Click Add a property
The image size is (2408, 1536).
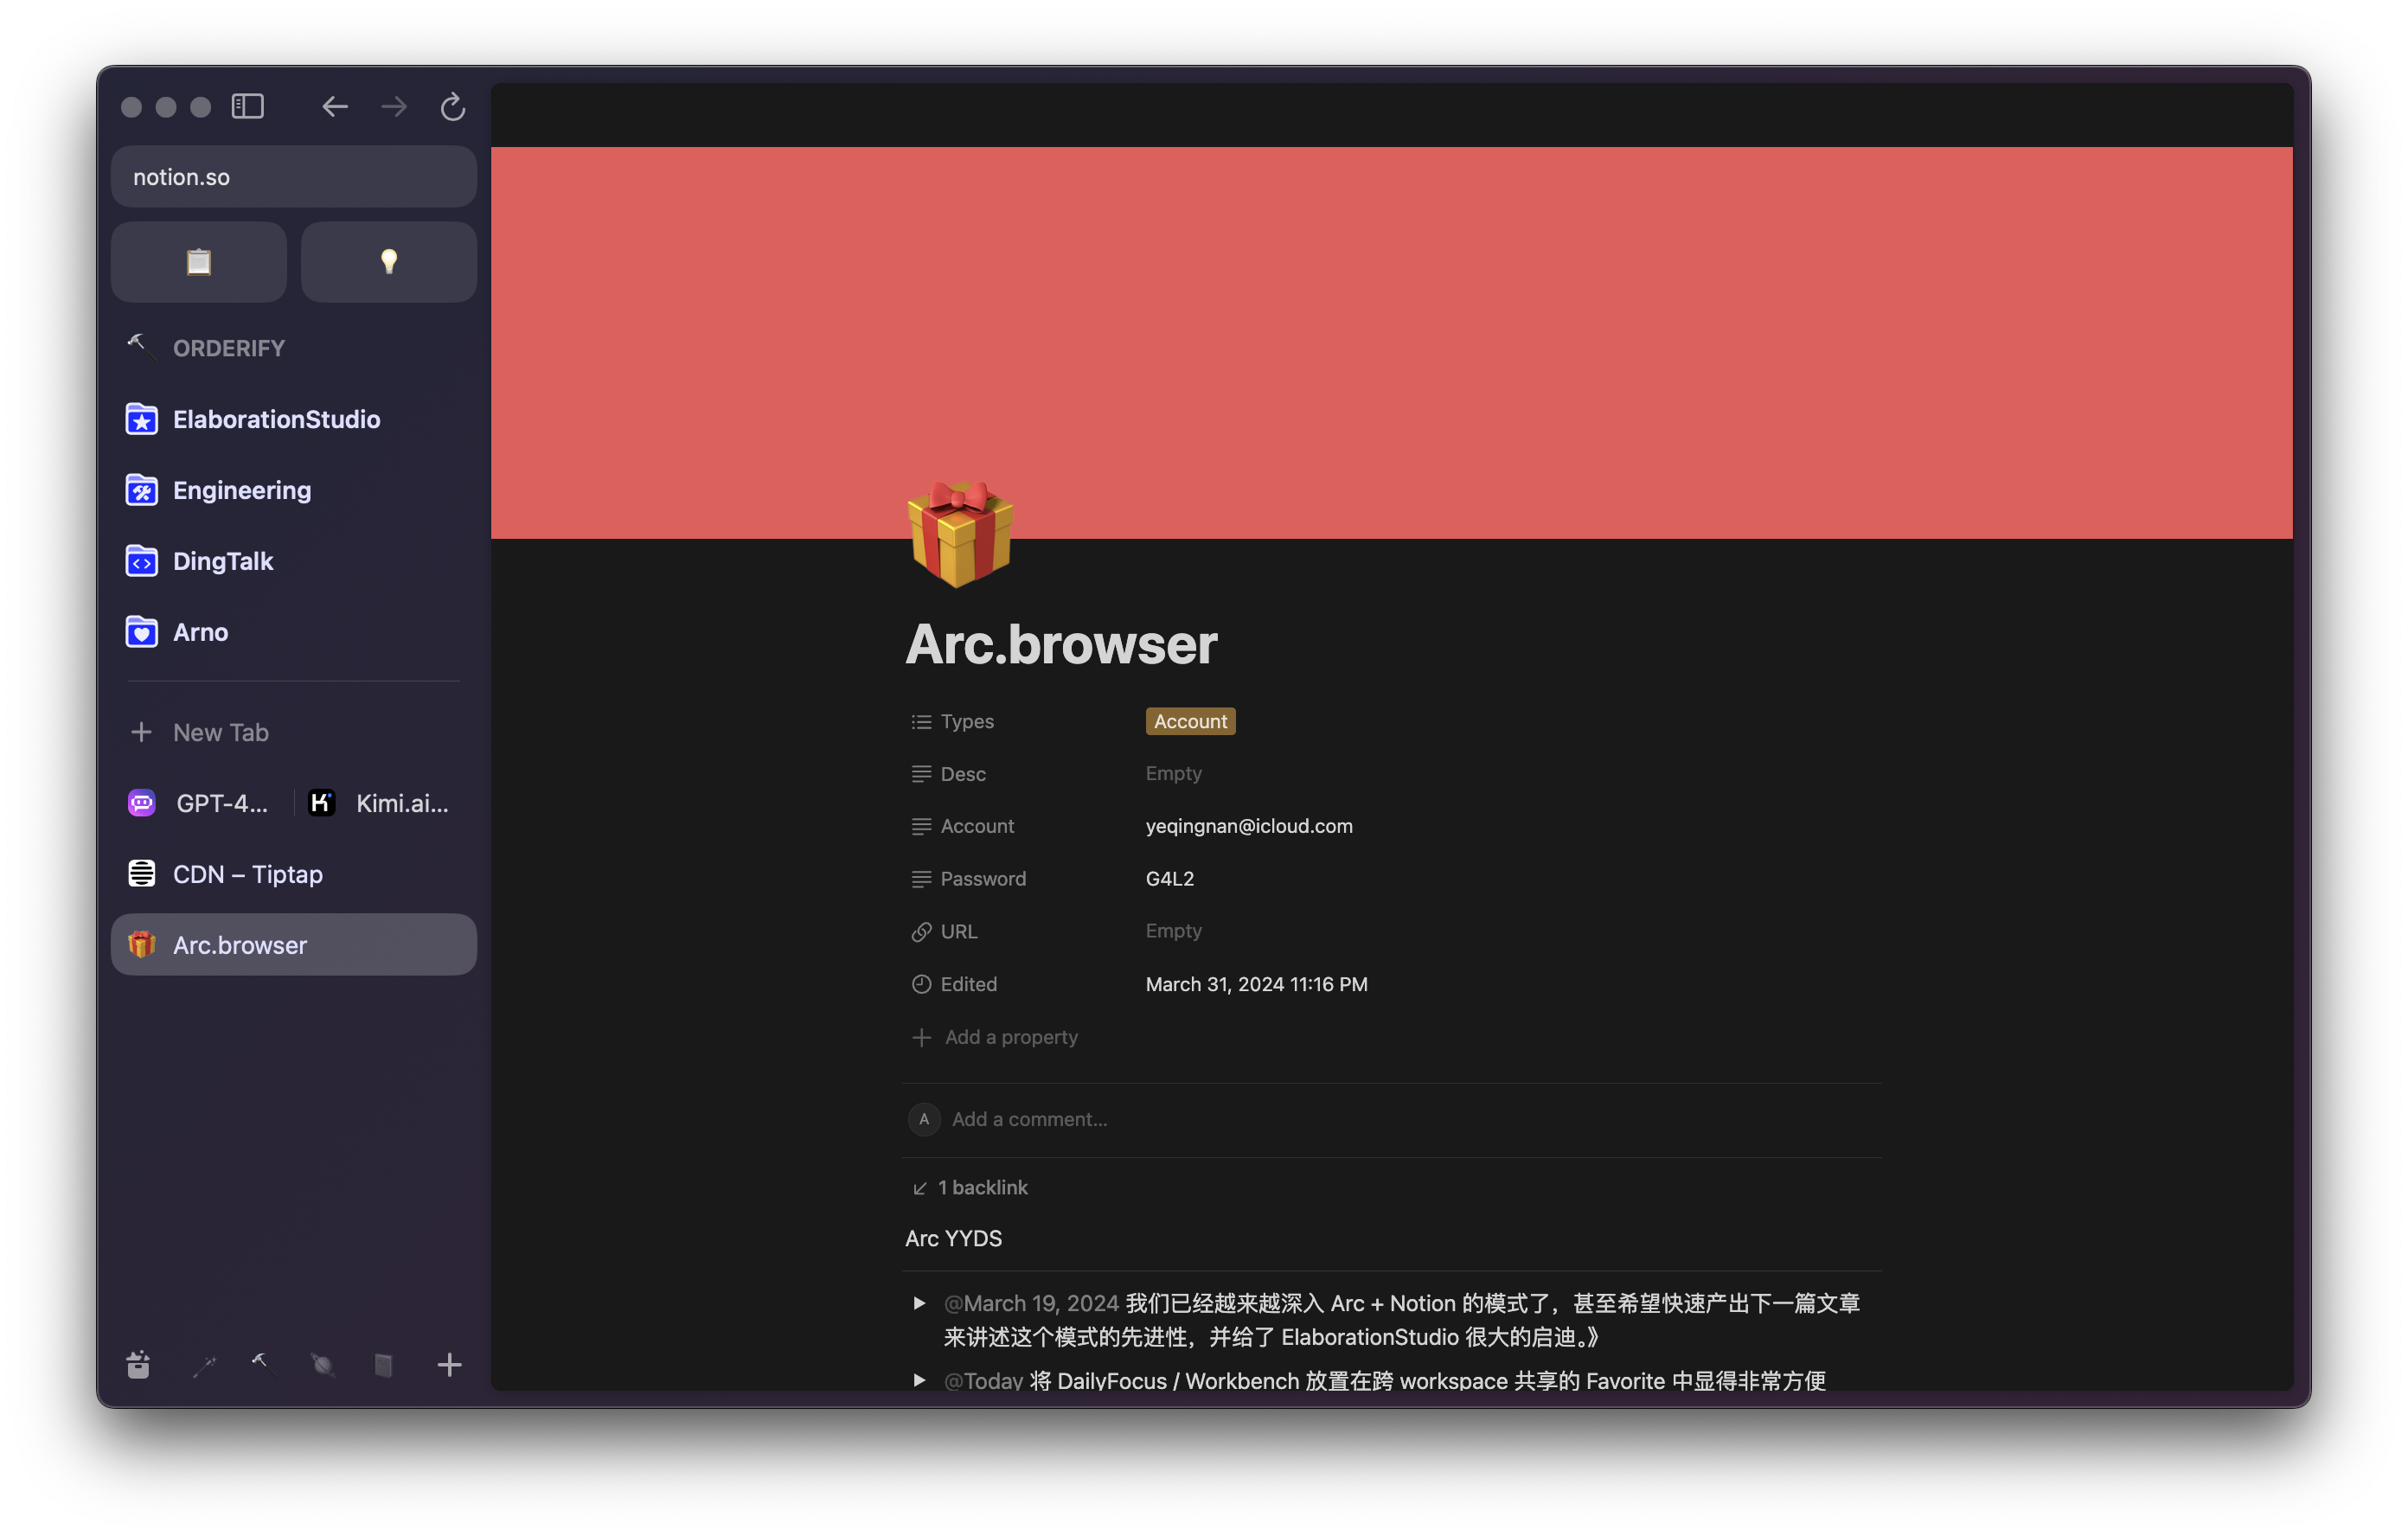click(x=1010, y=1037)
